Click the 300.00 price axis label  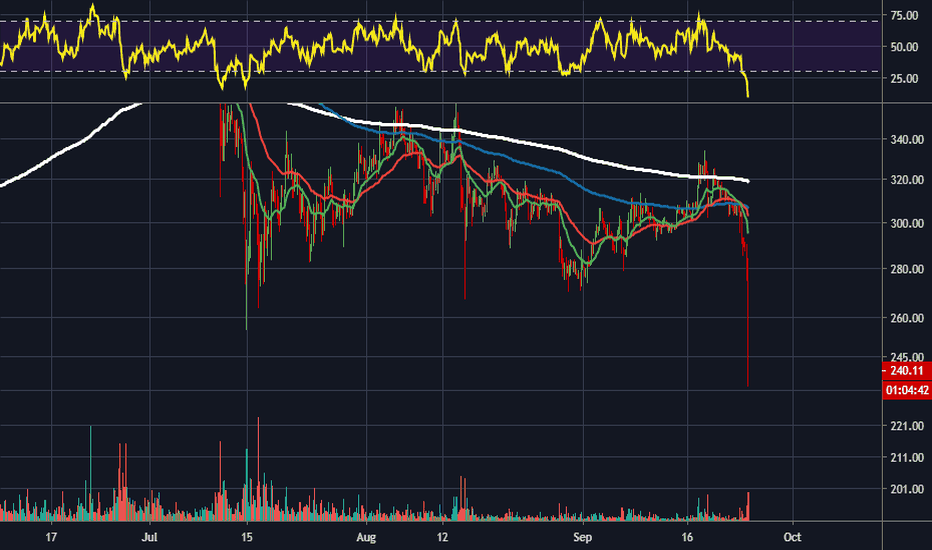(907, 224)
